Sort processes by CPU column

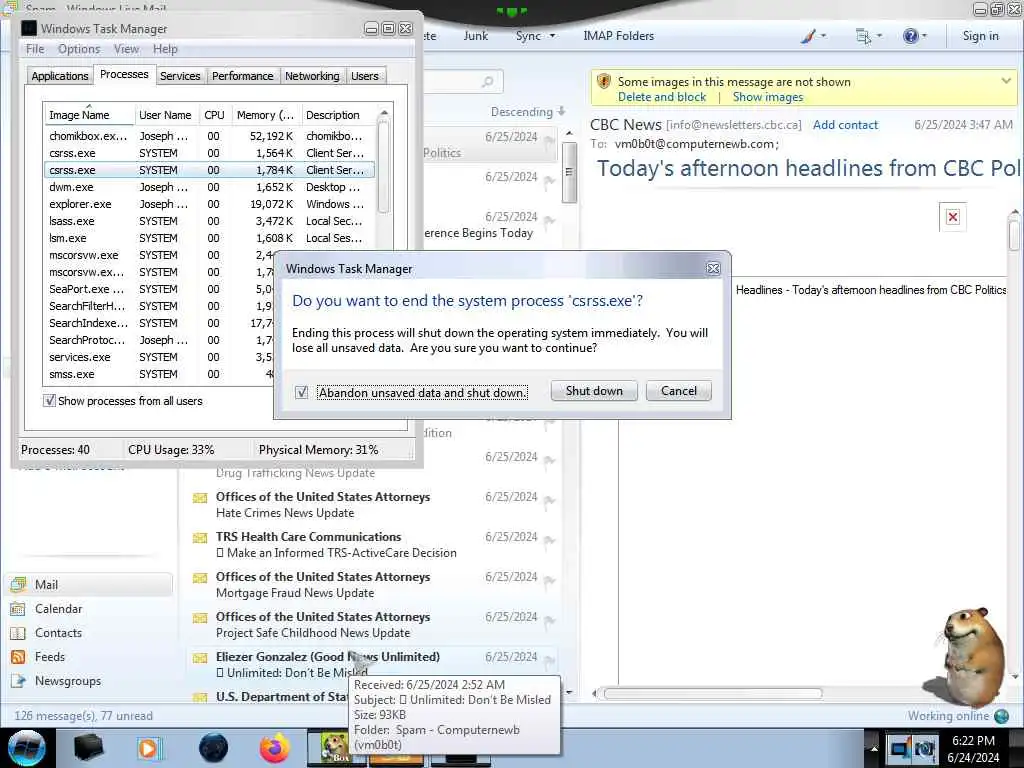214,115
